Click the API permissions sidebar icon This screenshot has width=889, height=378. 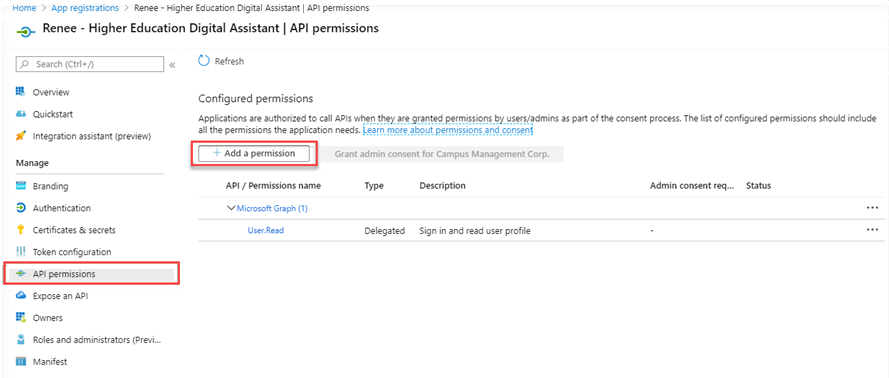pyautogui.click(x=21, y=274)
